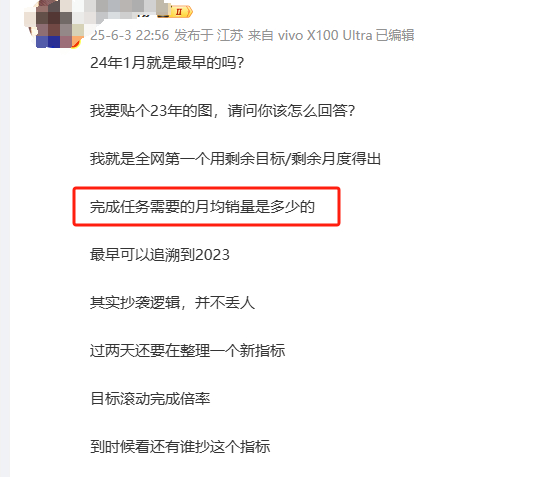
Task: Click the line '到时候看还有谁抄这个指标'
Action: (180, 446)
